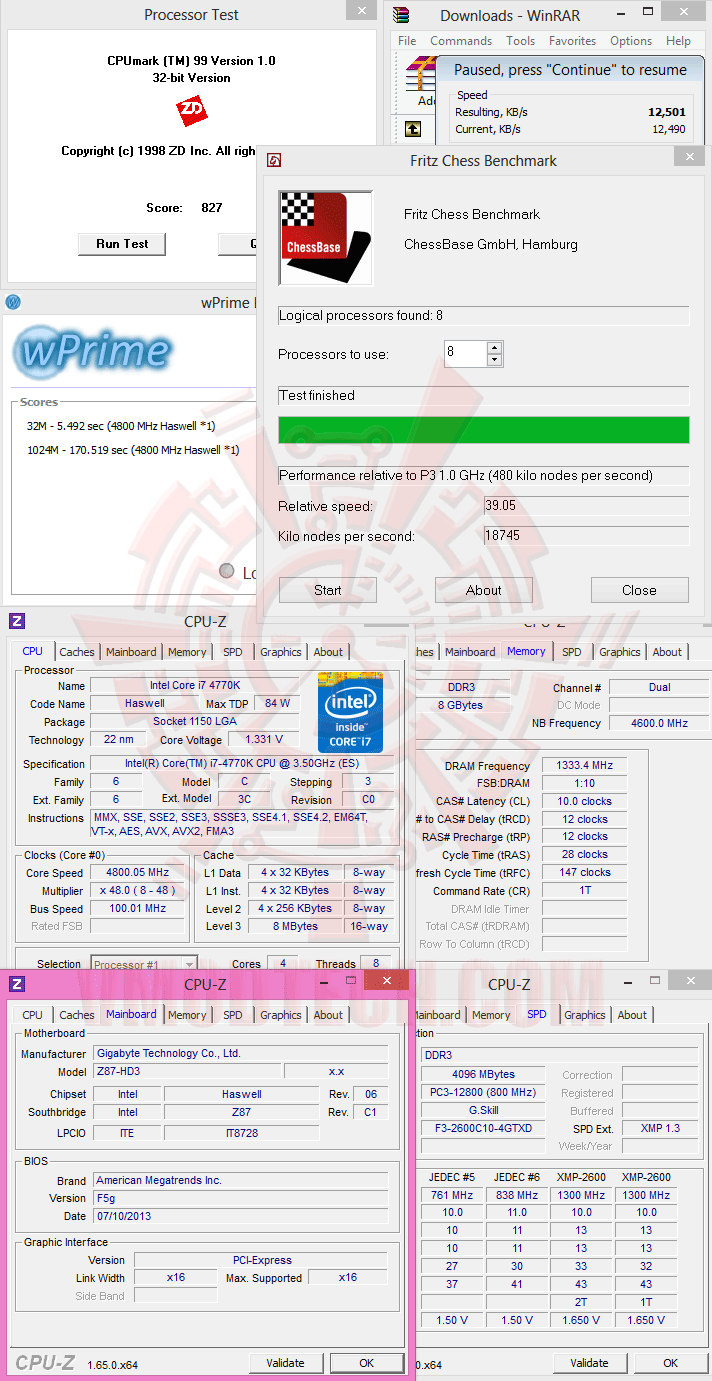Click the wPrime logo banner
The width and height of the screenshot is (712, 1381).
(x=92, y=352)
